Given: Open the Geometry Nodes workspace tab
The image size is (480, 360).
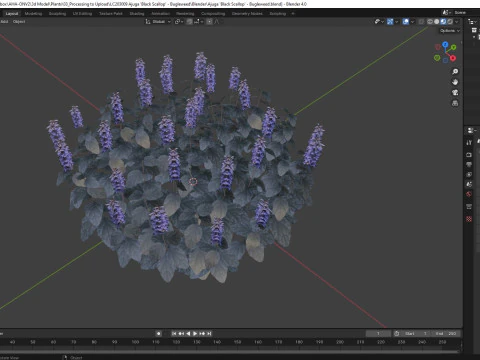Looking at the screenshot, I should (247, 14).
